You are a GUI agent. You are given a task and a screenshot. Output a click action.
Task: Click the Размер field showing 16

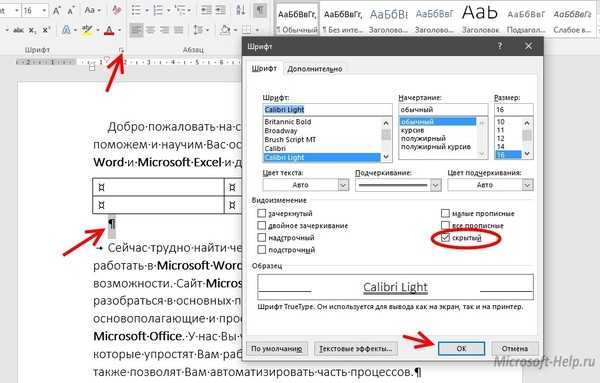click(x=514, y=109)
